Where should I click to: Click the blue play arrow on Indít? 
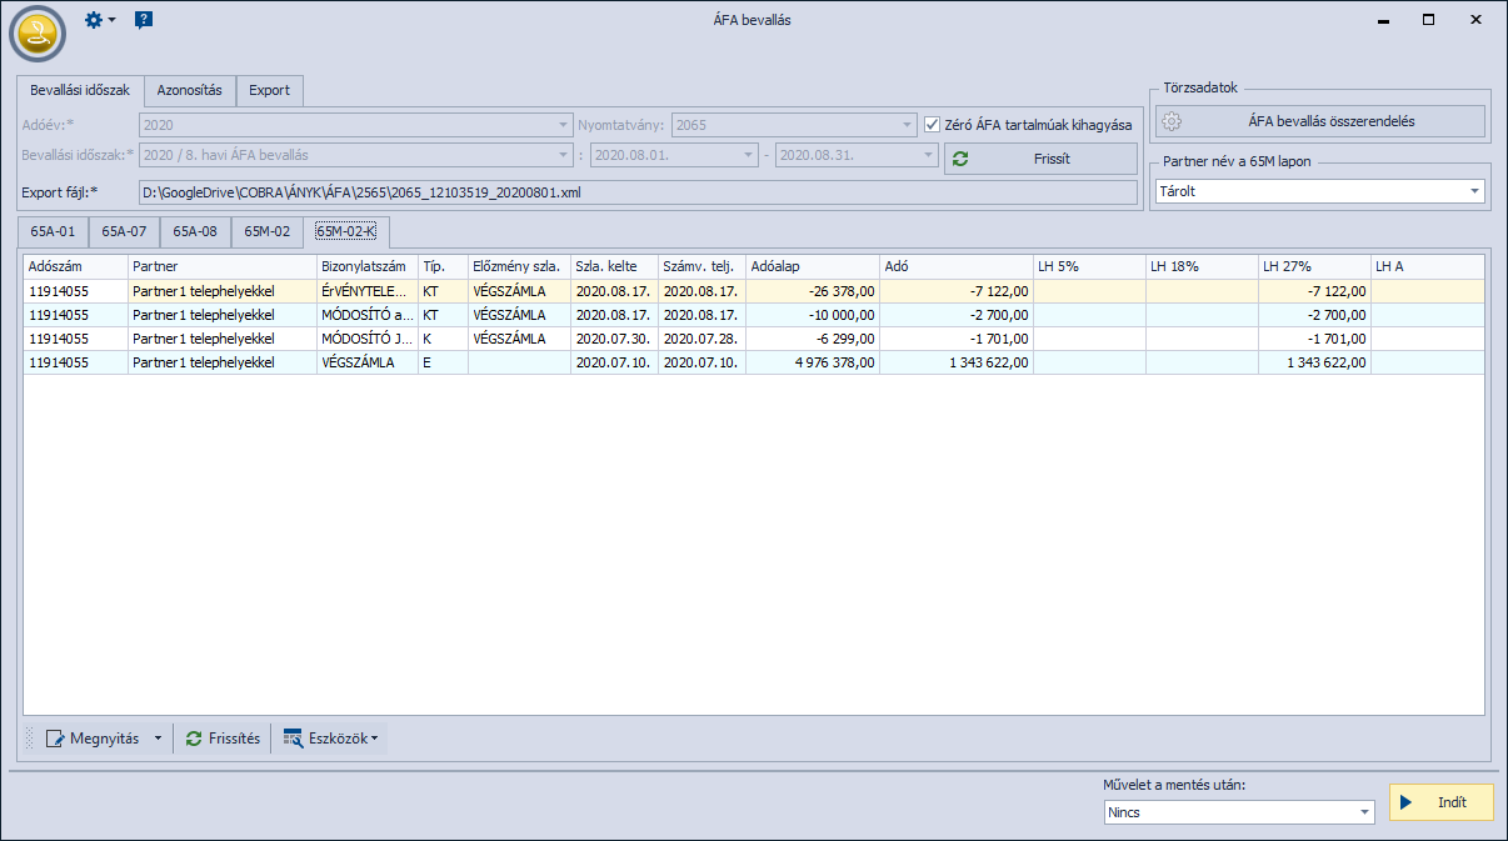pyautogui.click(x=1406, y=802)
